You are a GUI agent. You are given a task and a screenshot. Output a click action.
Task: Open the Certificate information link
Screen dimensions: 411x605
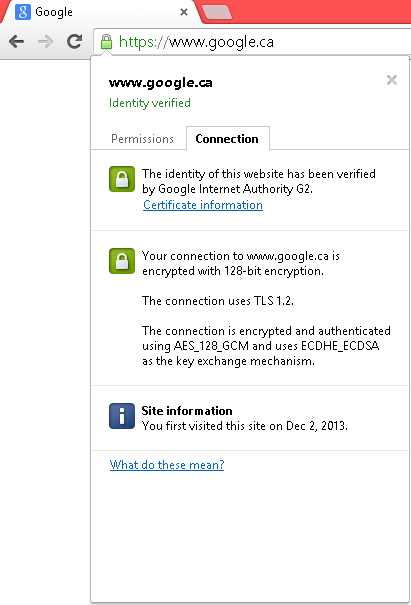click(203, 205)
